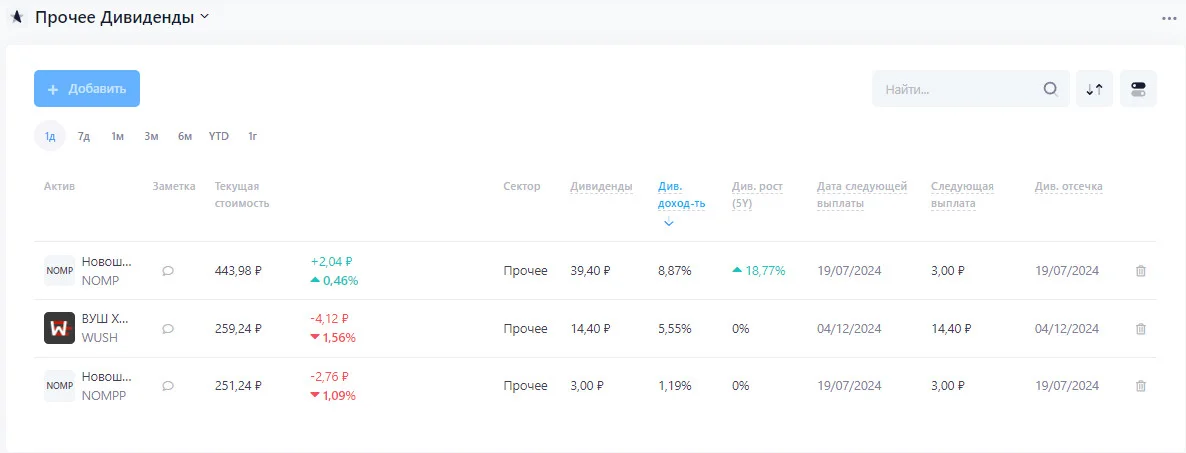The height and width of the screenshot is (453, 1186).
Task: Click Дата следующей выплаты column header
Action: click(862, 194)
